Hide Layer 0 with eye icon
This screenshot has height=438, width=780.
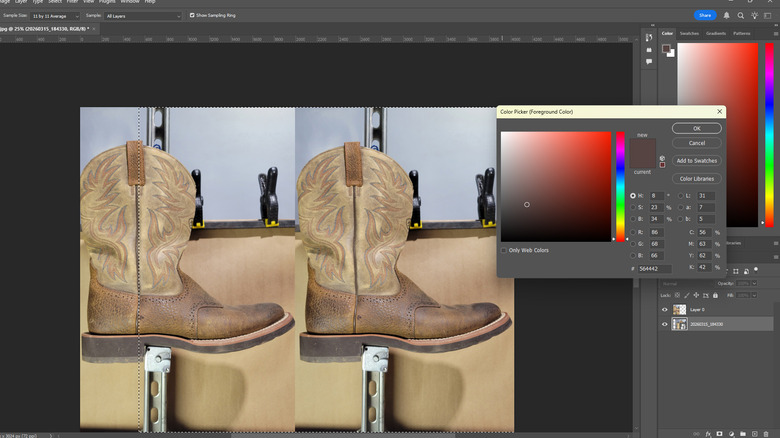[665, 310]
